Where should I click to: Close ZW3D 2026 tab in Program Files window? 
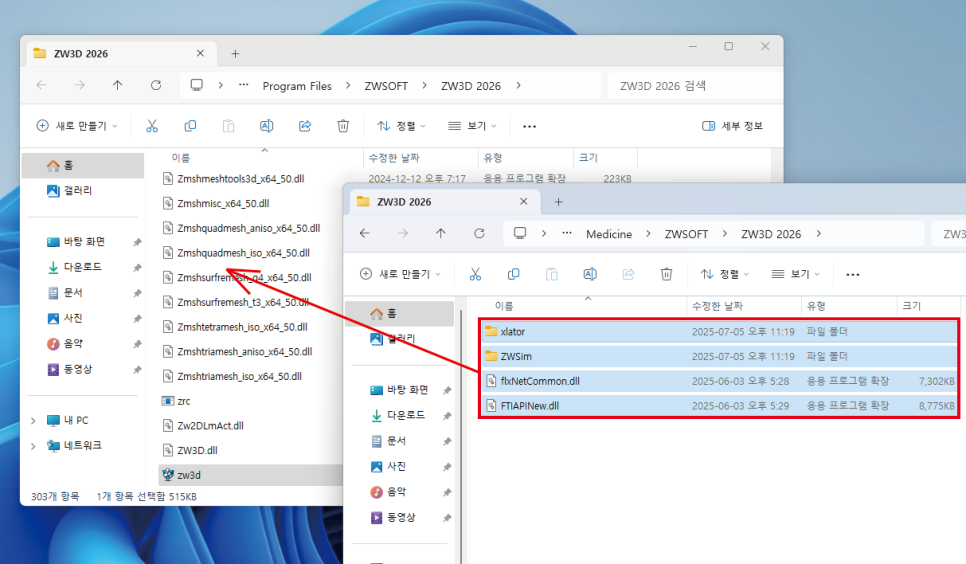(x=200, y=54)
